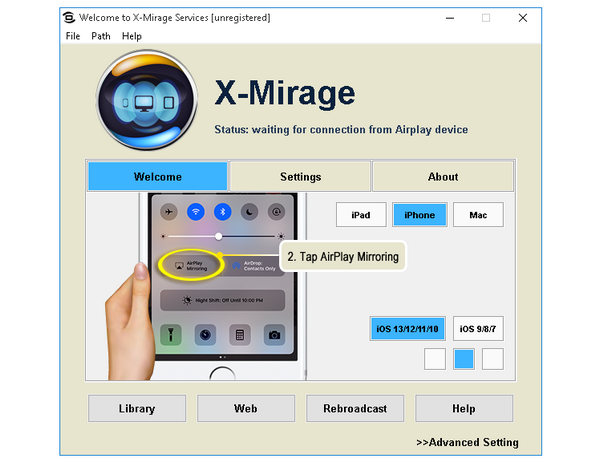This screenshot has width=600, height=463.
Task: Switch to the About tab
Action: [x=443, y=176]
